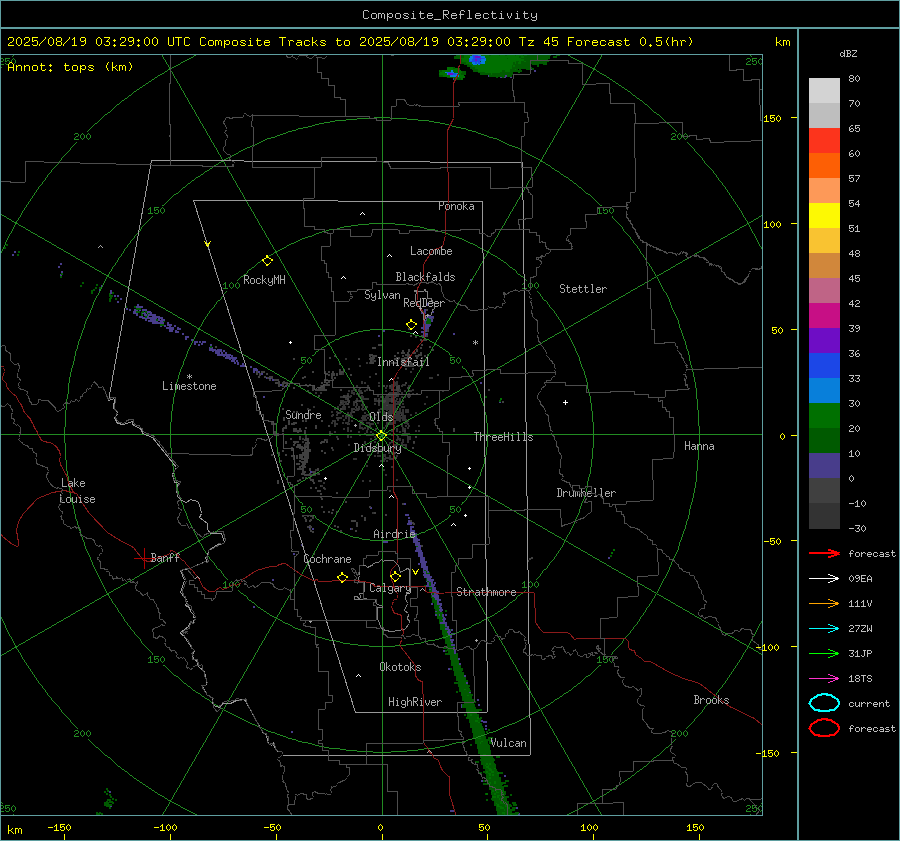This screenshot has height=841, width=900.
Task: Click the red forecast arrow legend
Action: point(824,554)
